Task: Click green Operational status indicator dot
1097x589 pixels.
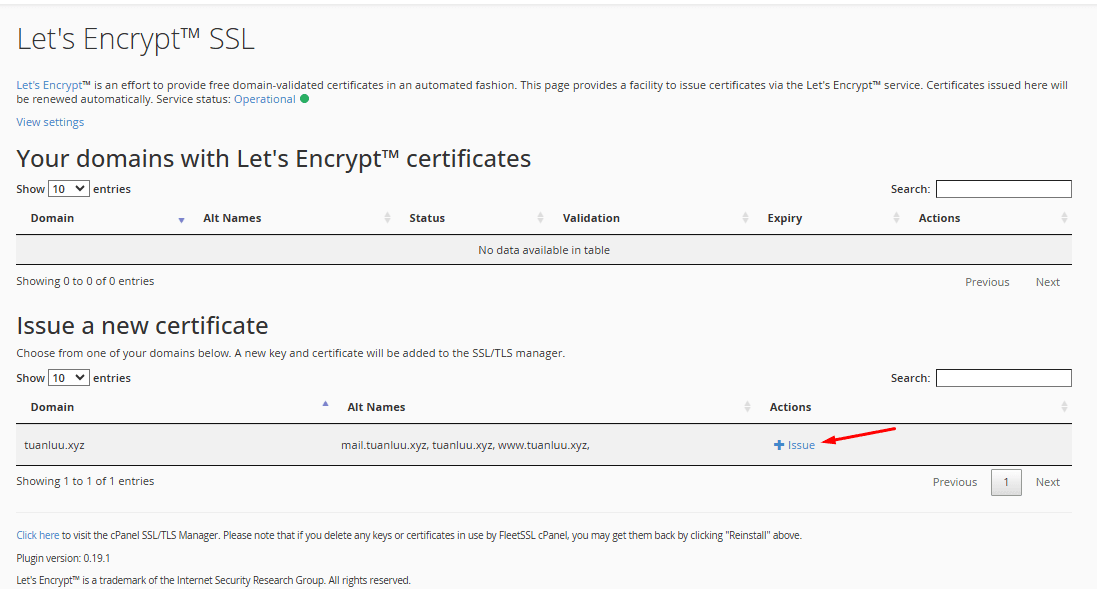Action: pyautogui.click(x=304, y=99)
